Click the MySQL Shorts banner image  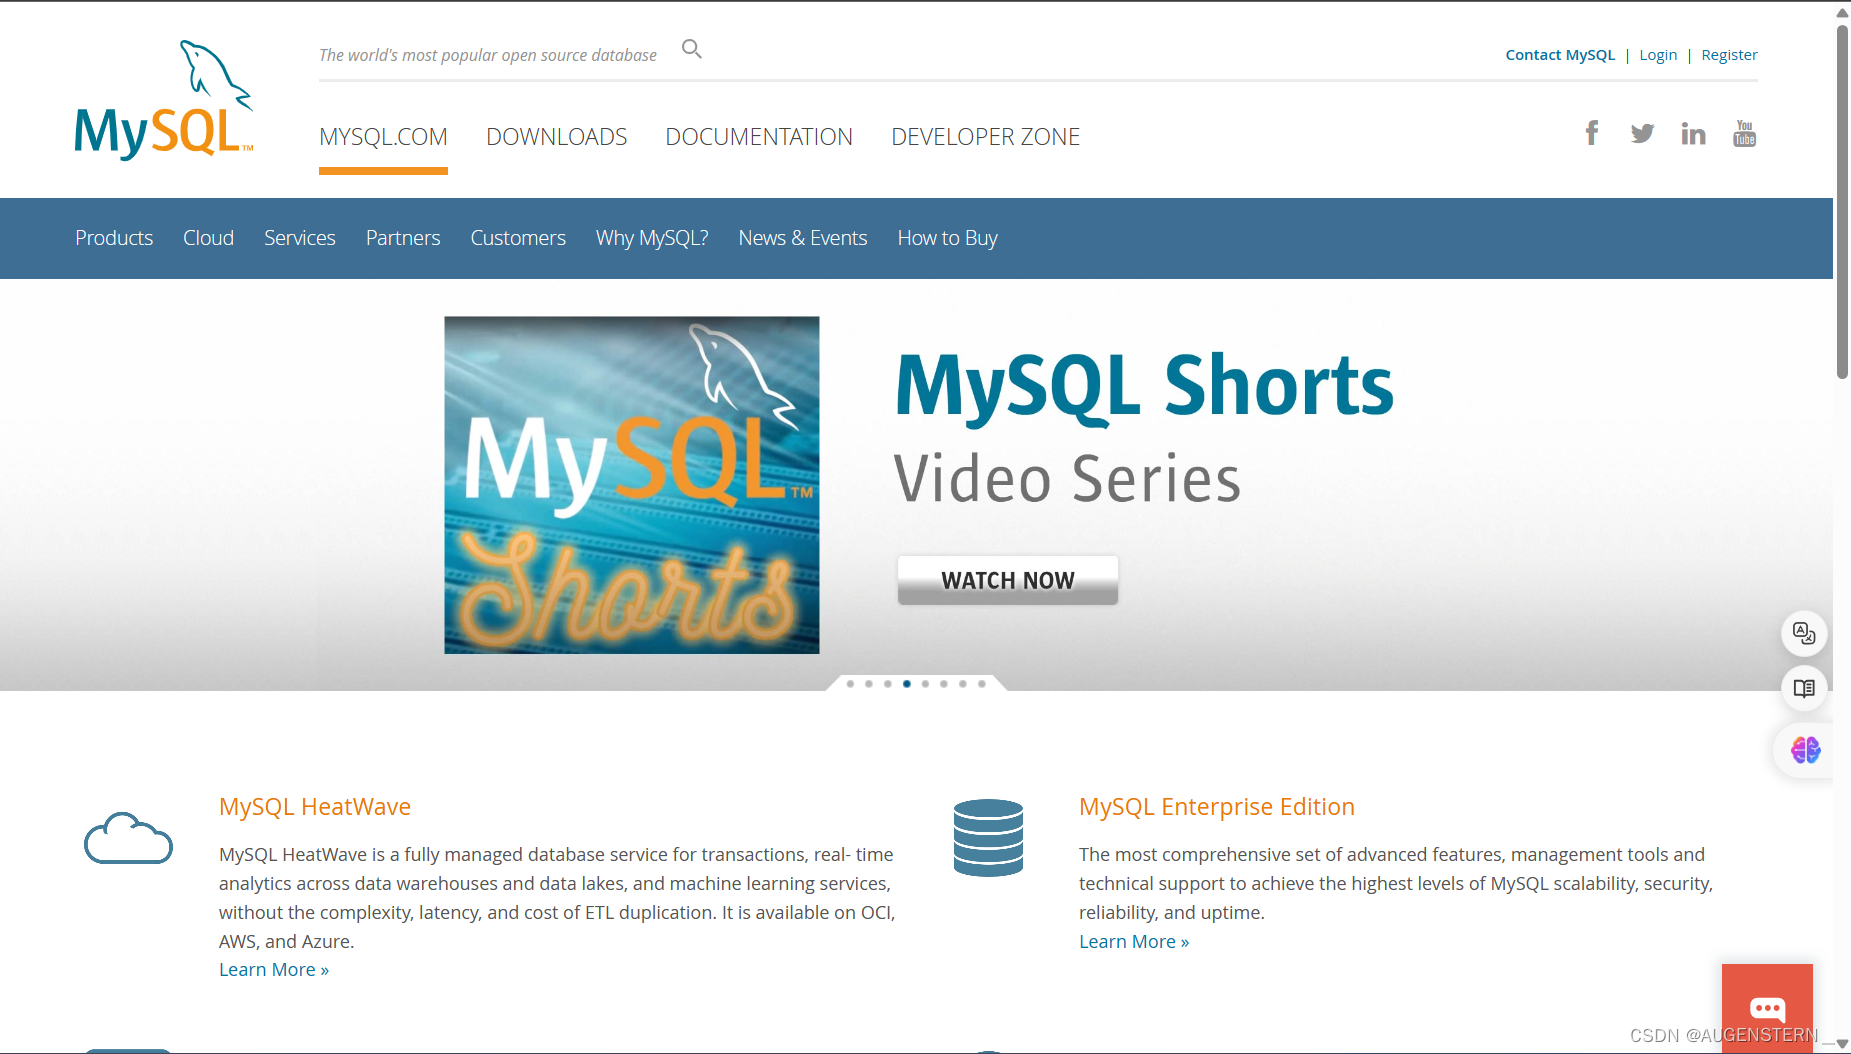[632, 485]
